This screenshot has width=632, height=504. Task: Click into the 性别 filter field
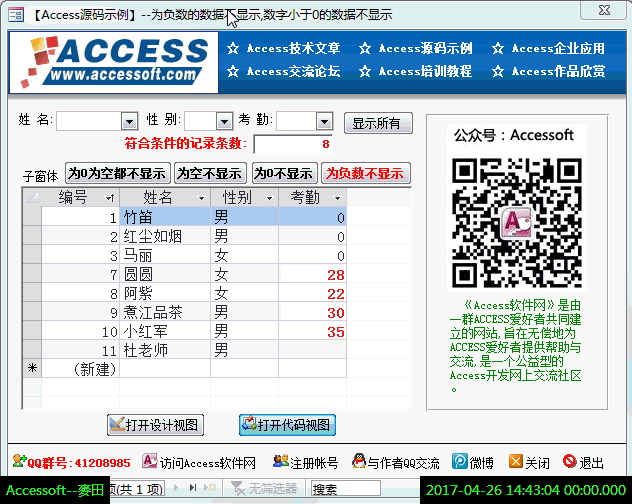click(200, 121)
